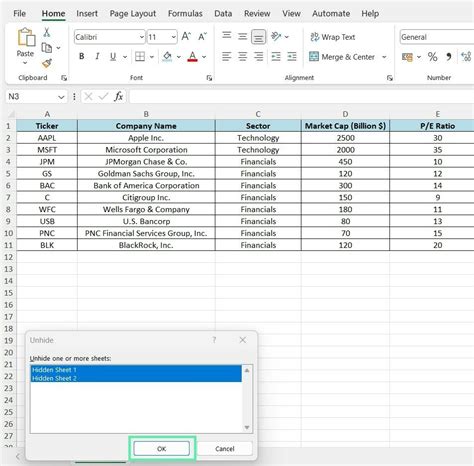This screenshot has width=474, height=466.
Task: Click list scrollbar down arrow
Action: [247, 427]
